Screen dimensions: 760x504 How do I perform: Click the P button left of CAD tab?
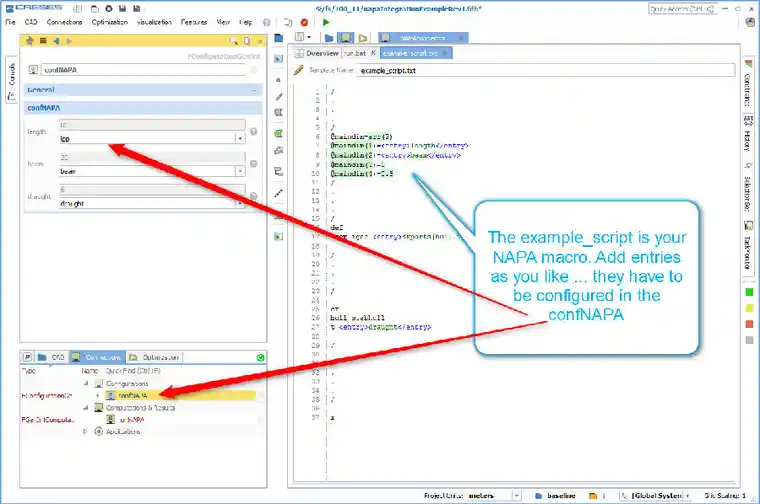(x=28, y=357)
